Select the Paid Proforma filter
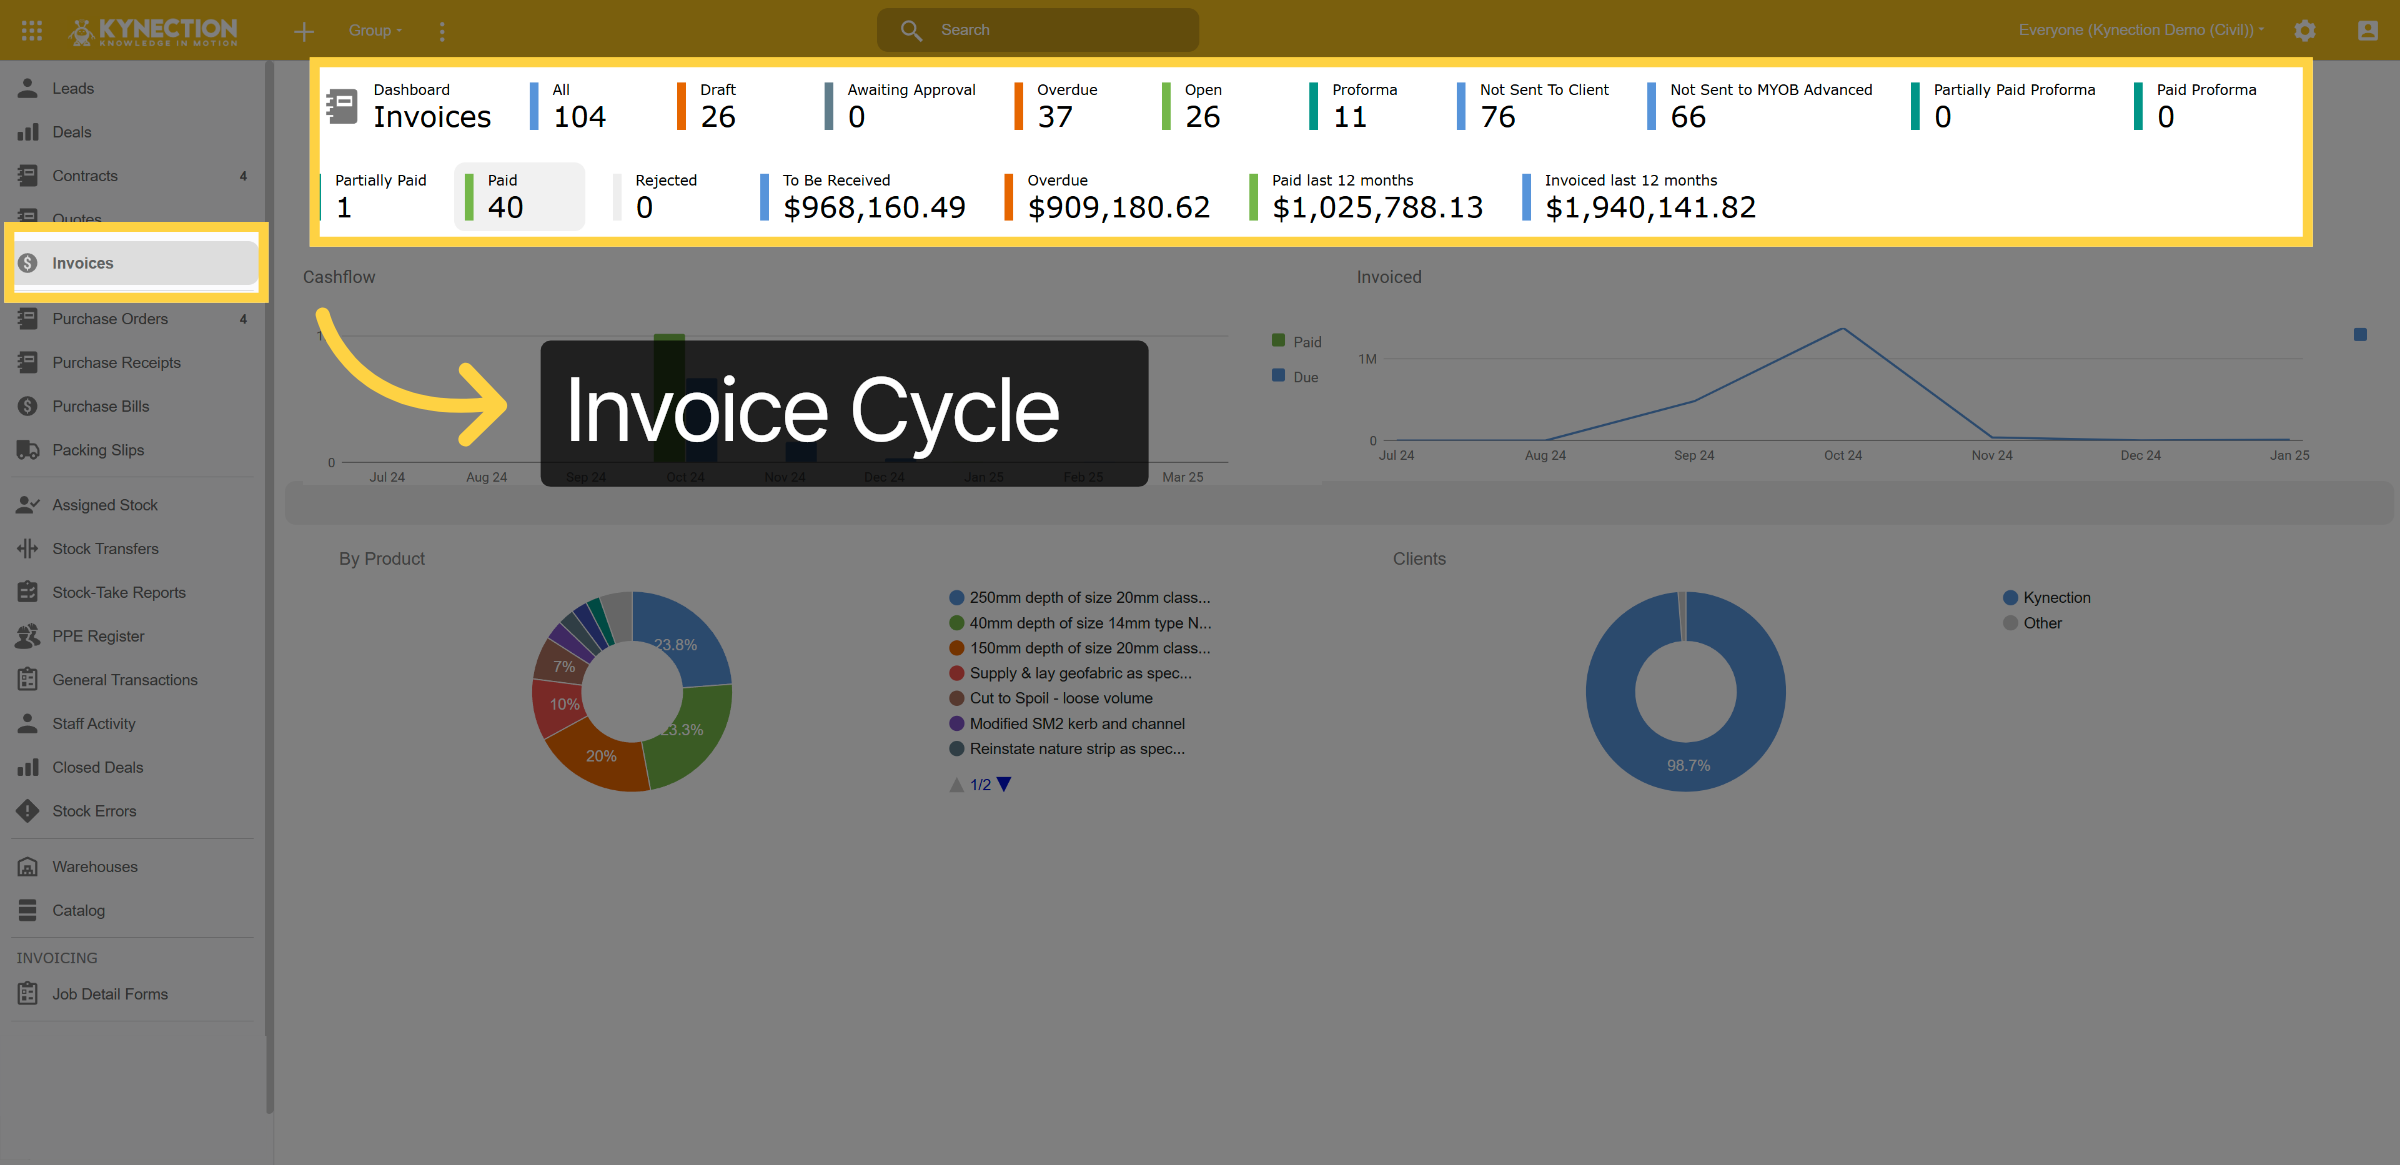 coord(2195,106)
